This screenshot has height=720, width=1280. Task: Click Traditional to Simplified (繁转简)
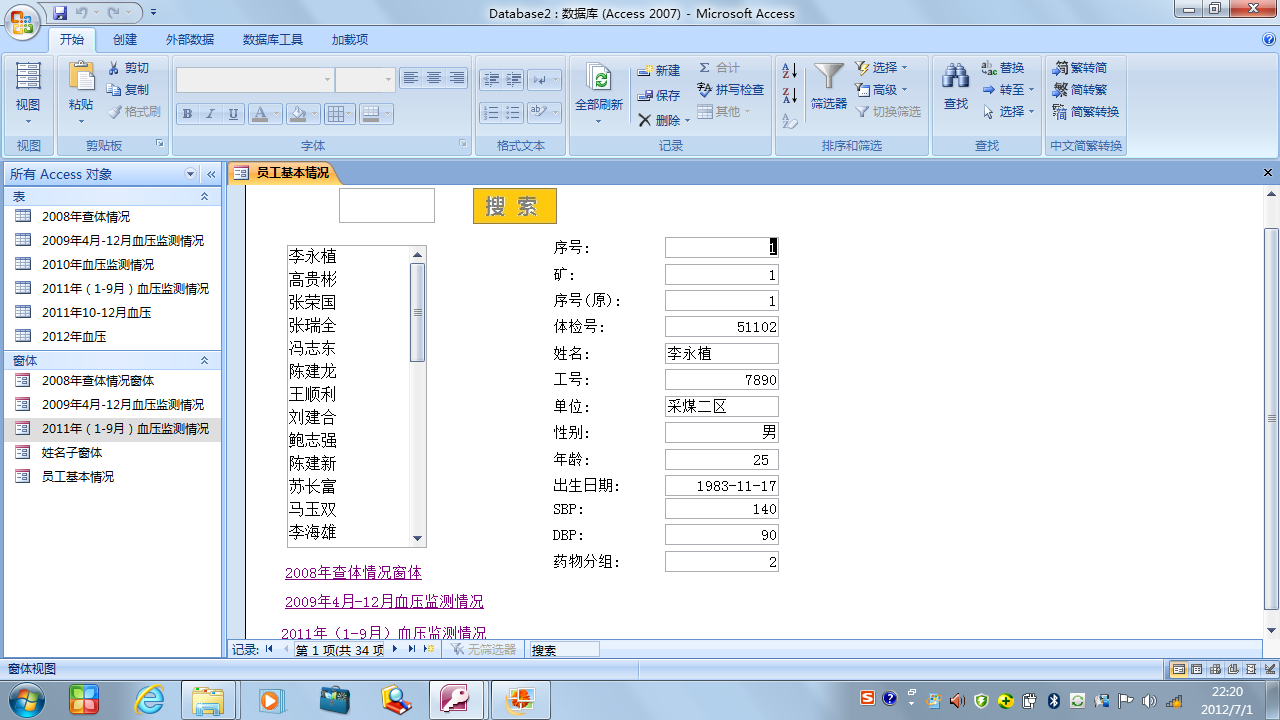[1080, 68]
